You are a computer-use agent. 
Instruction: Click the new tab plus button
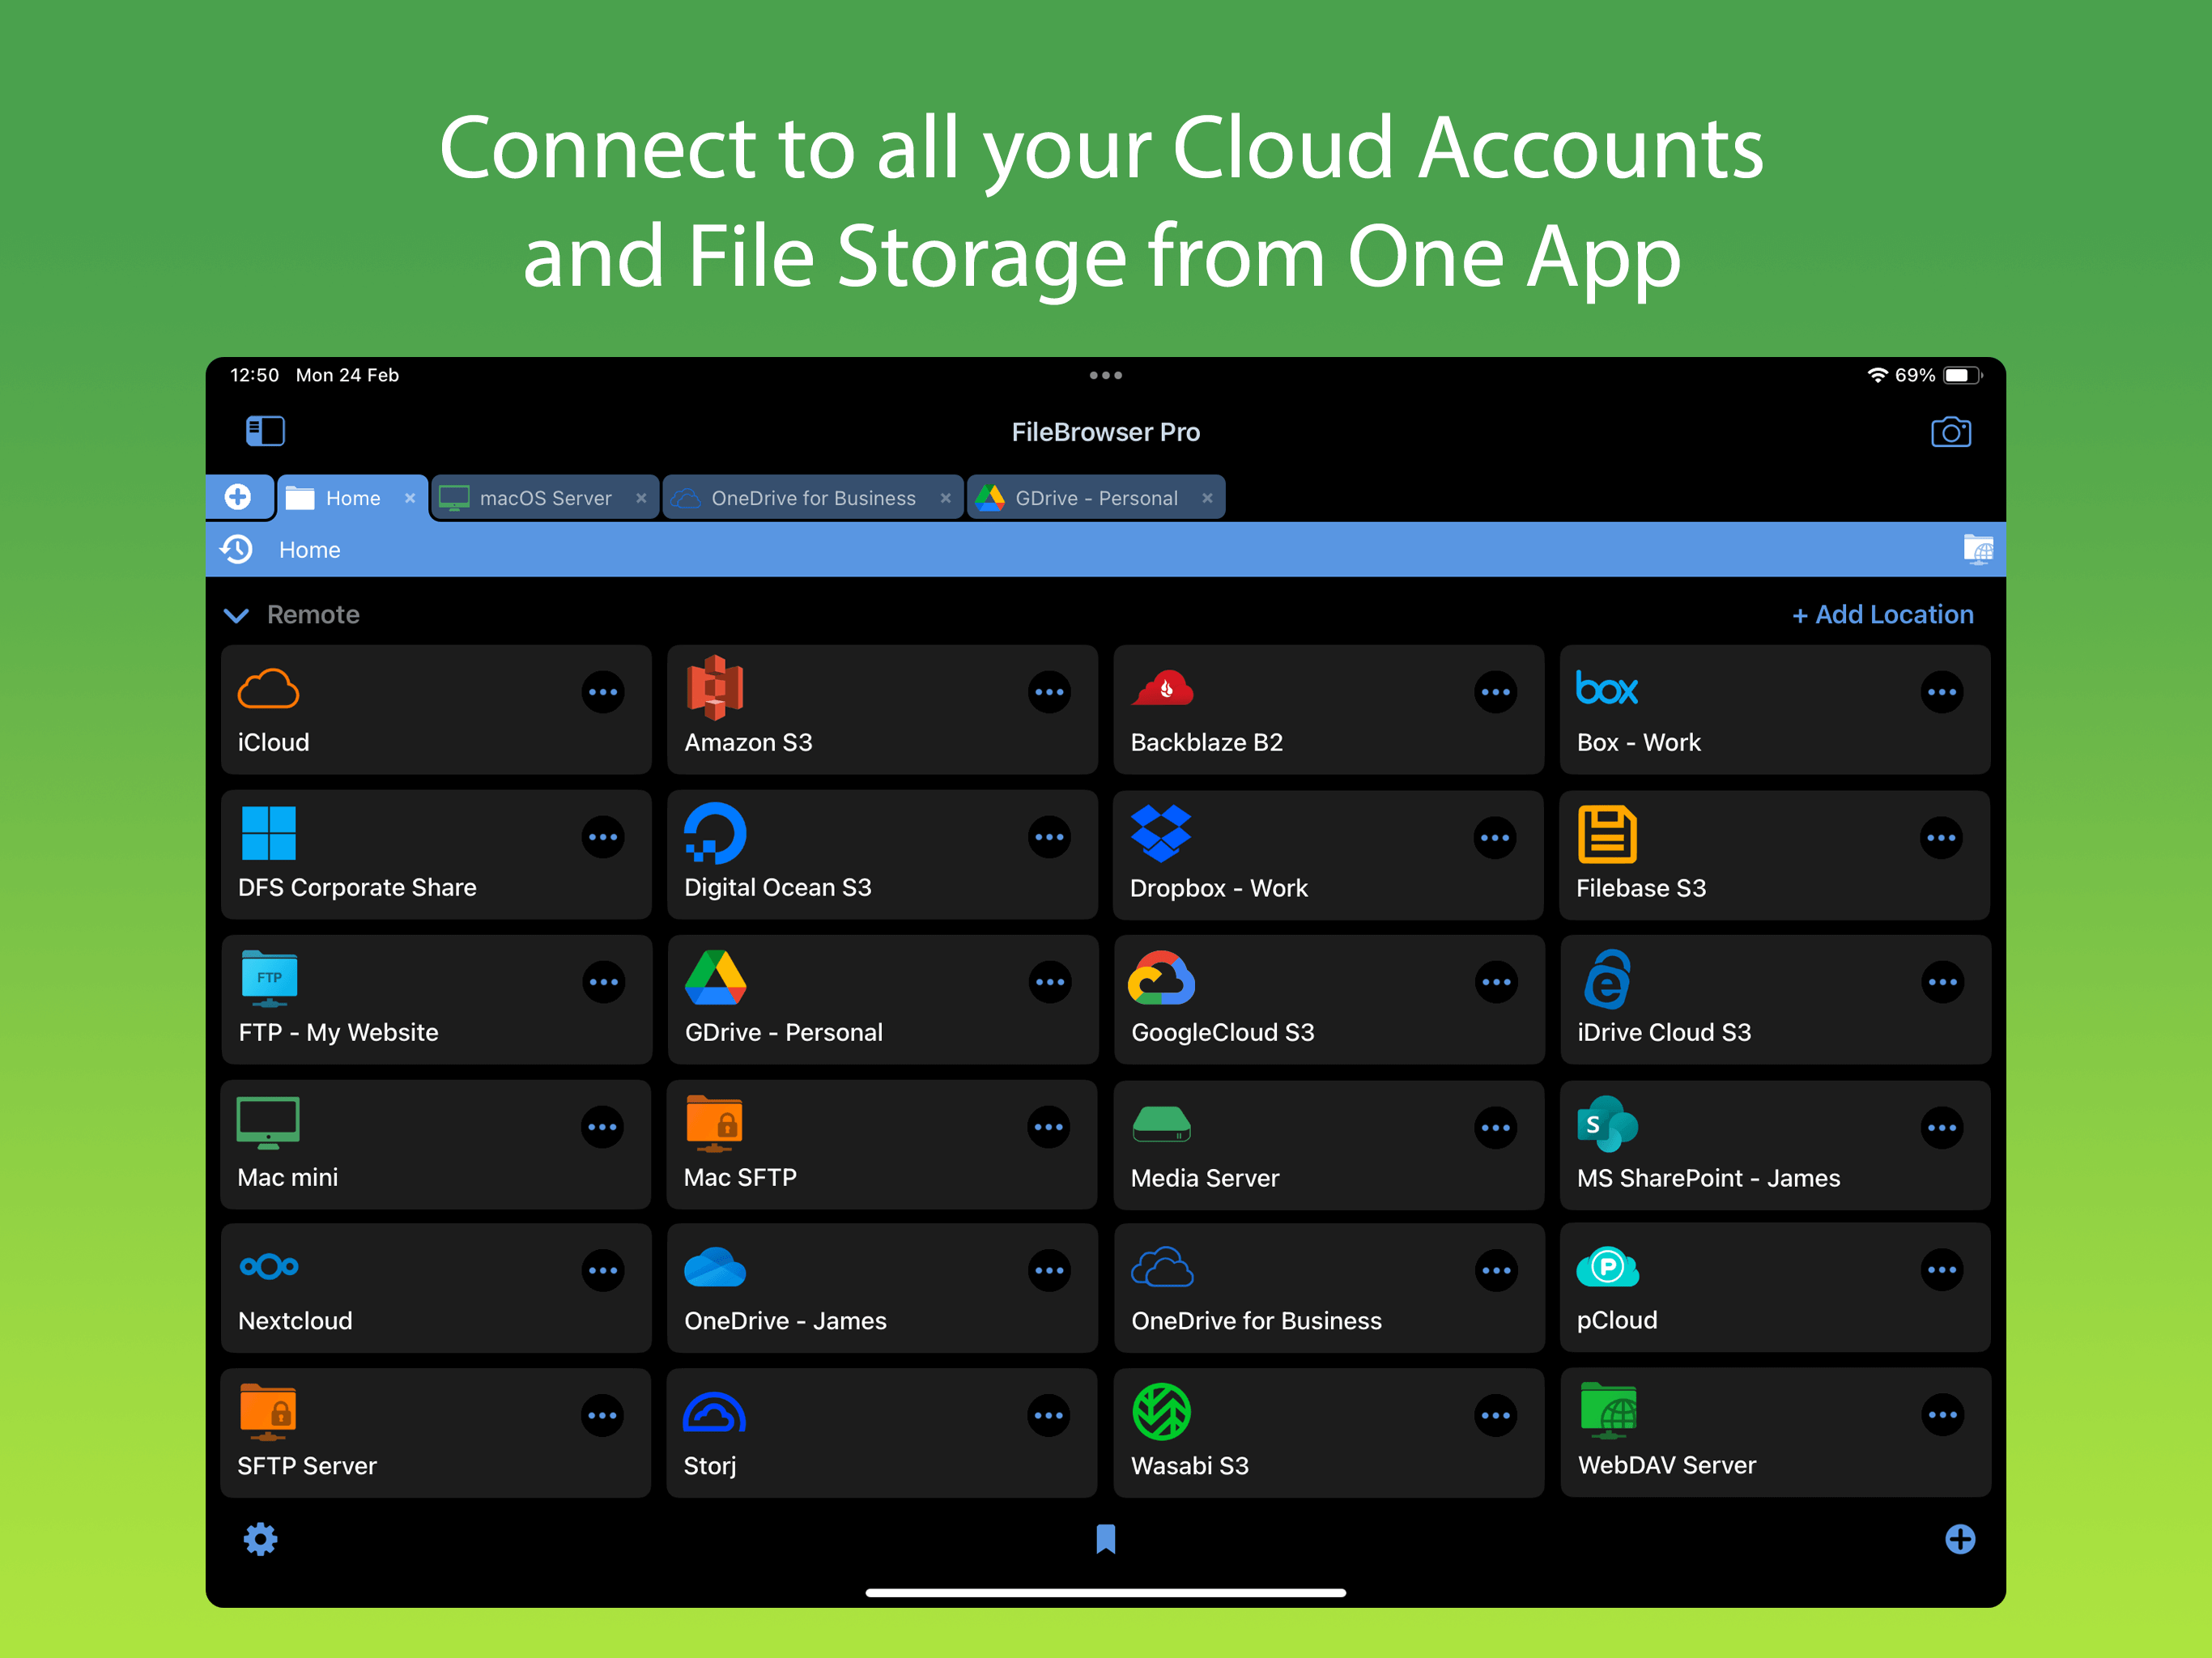(238, 497)
